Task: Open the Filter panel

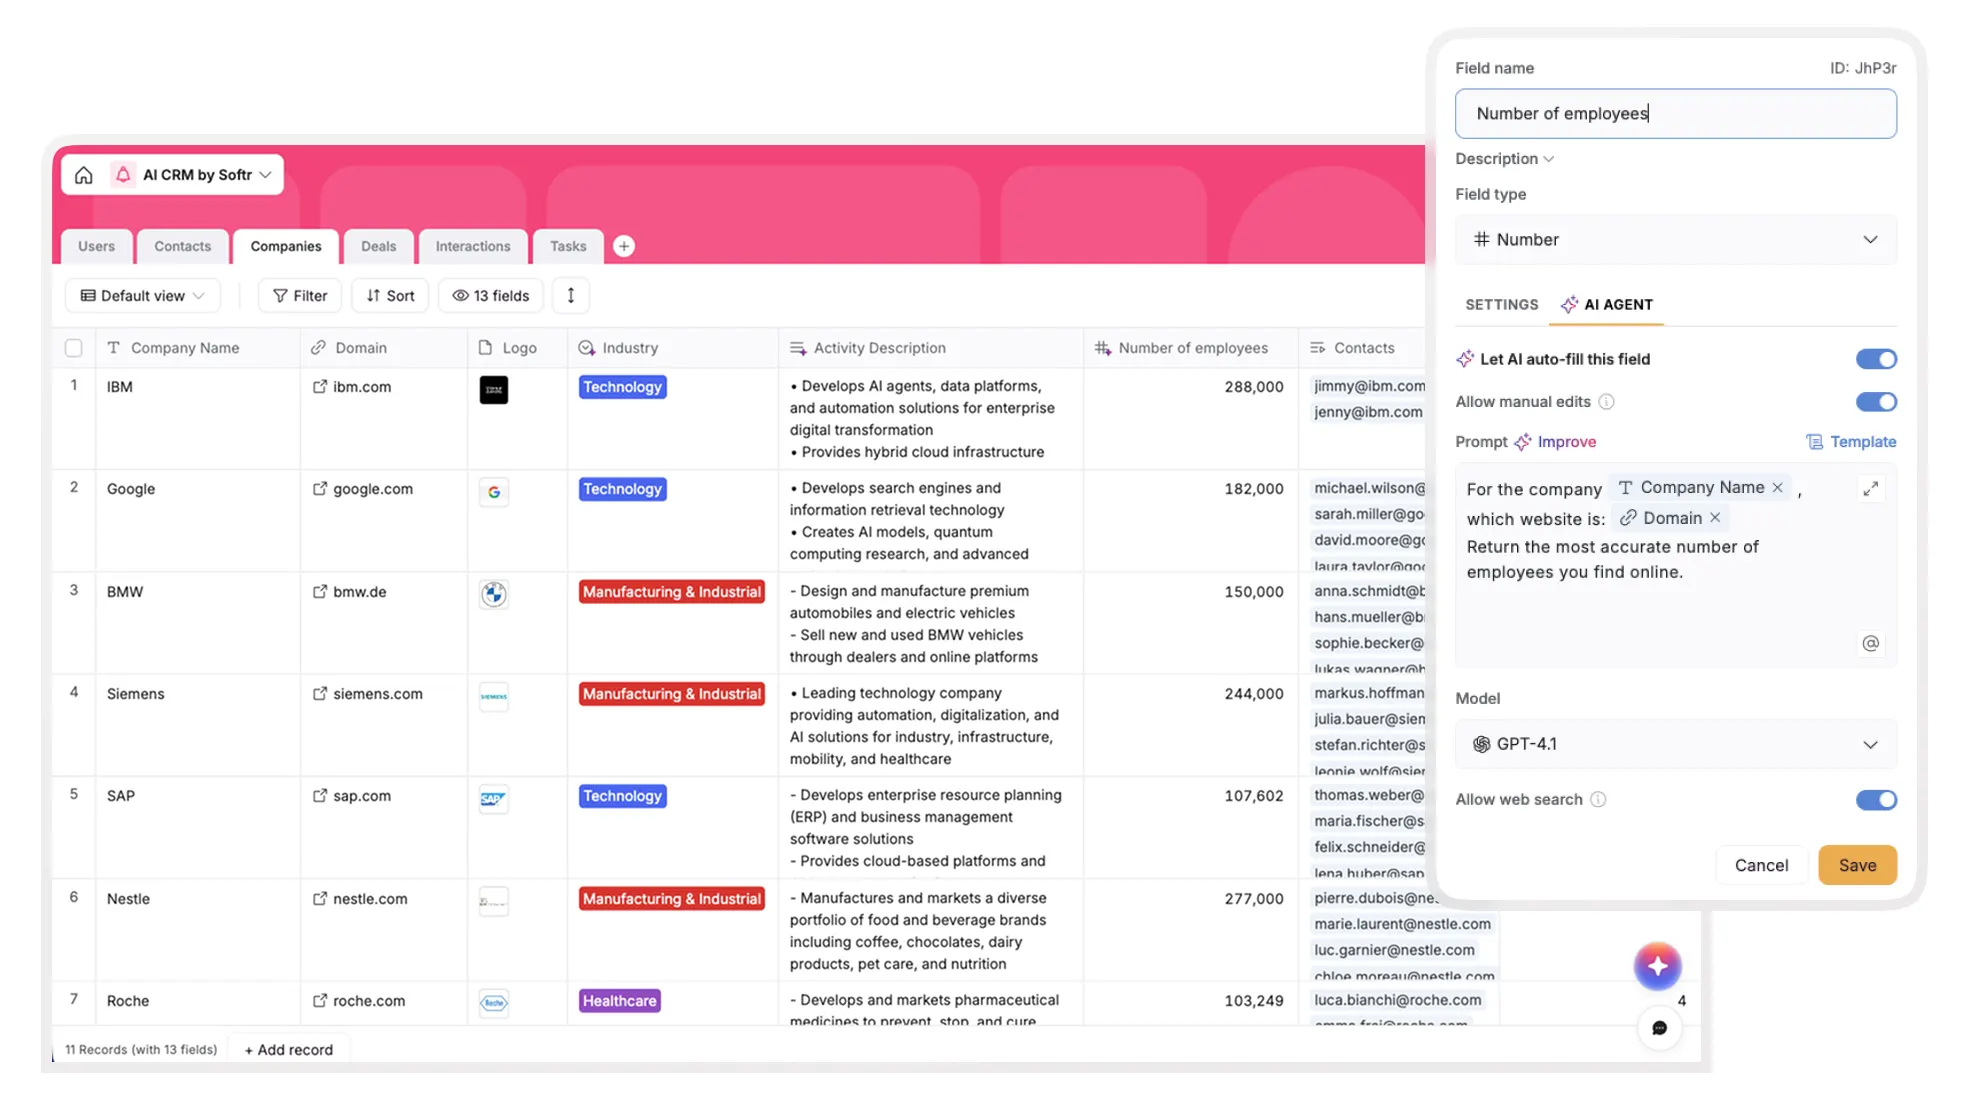Action: [x=299, y=295]
